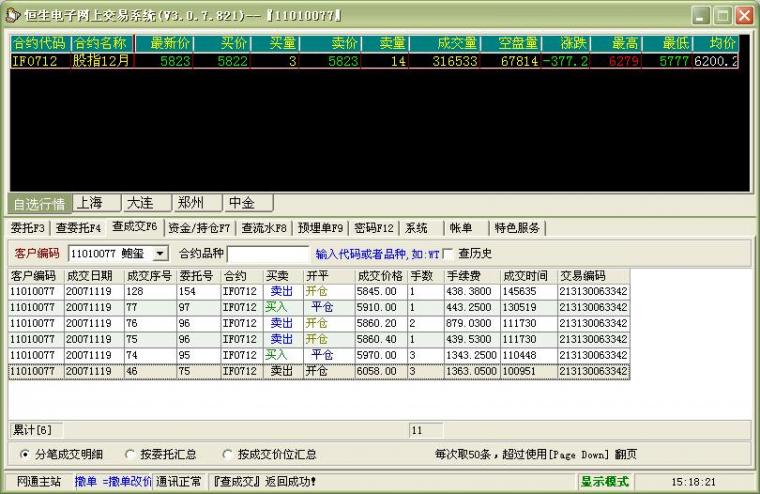Click the application icon in title bar
The width and height of the screenshot is (760, 494).
12,15
